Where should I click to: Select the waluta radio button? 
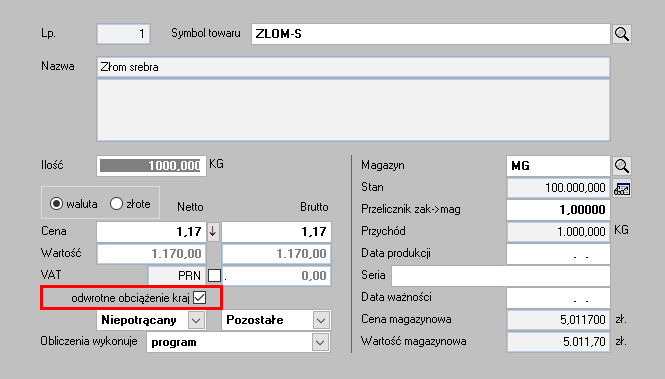(x=56, y=204)
